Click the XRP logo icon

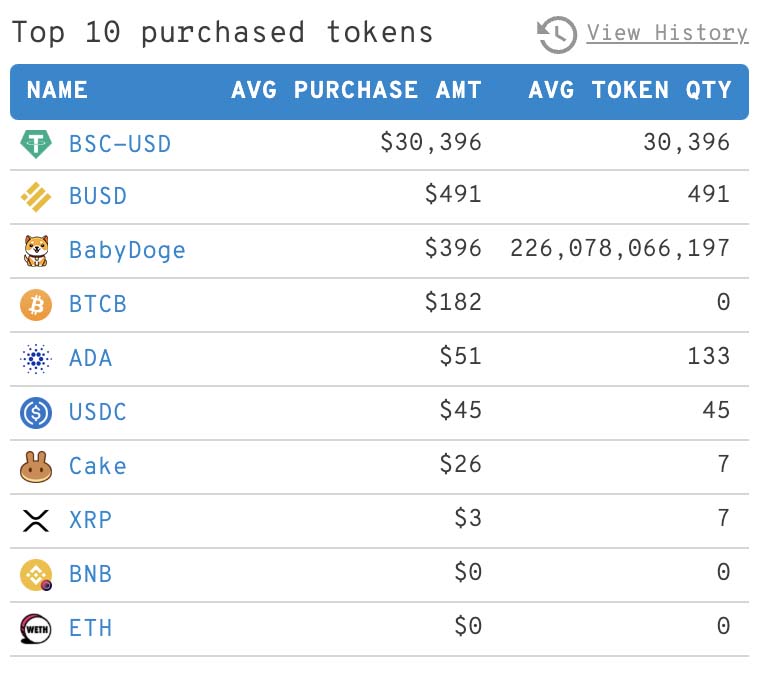pos(35,521)
